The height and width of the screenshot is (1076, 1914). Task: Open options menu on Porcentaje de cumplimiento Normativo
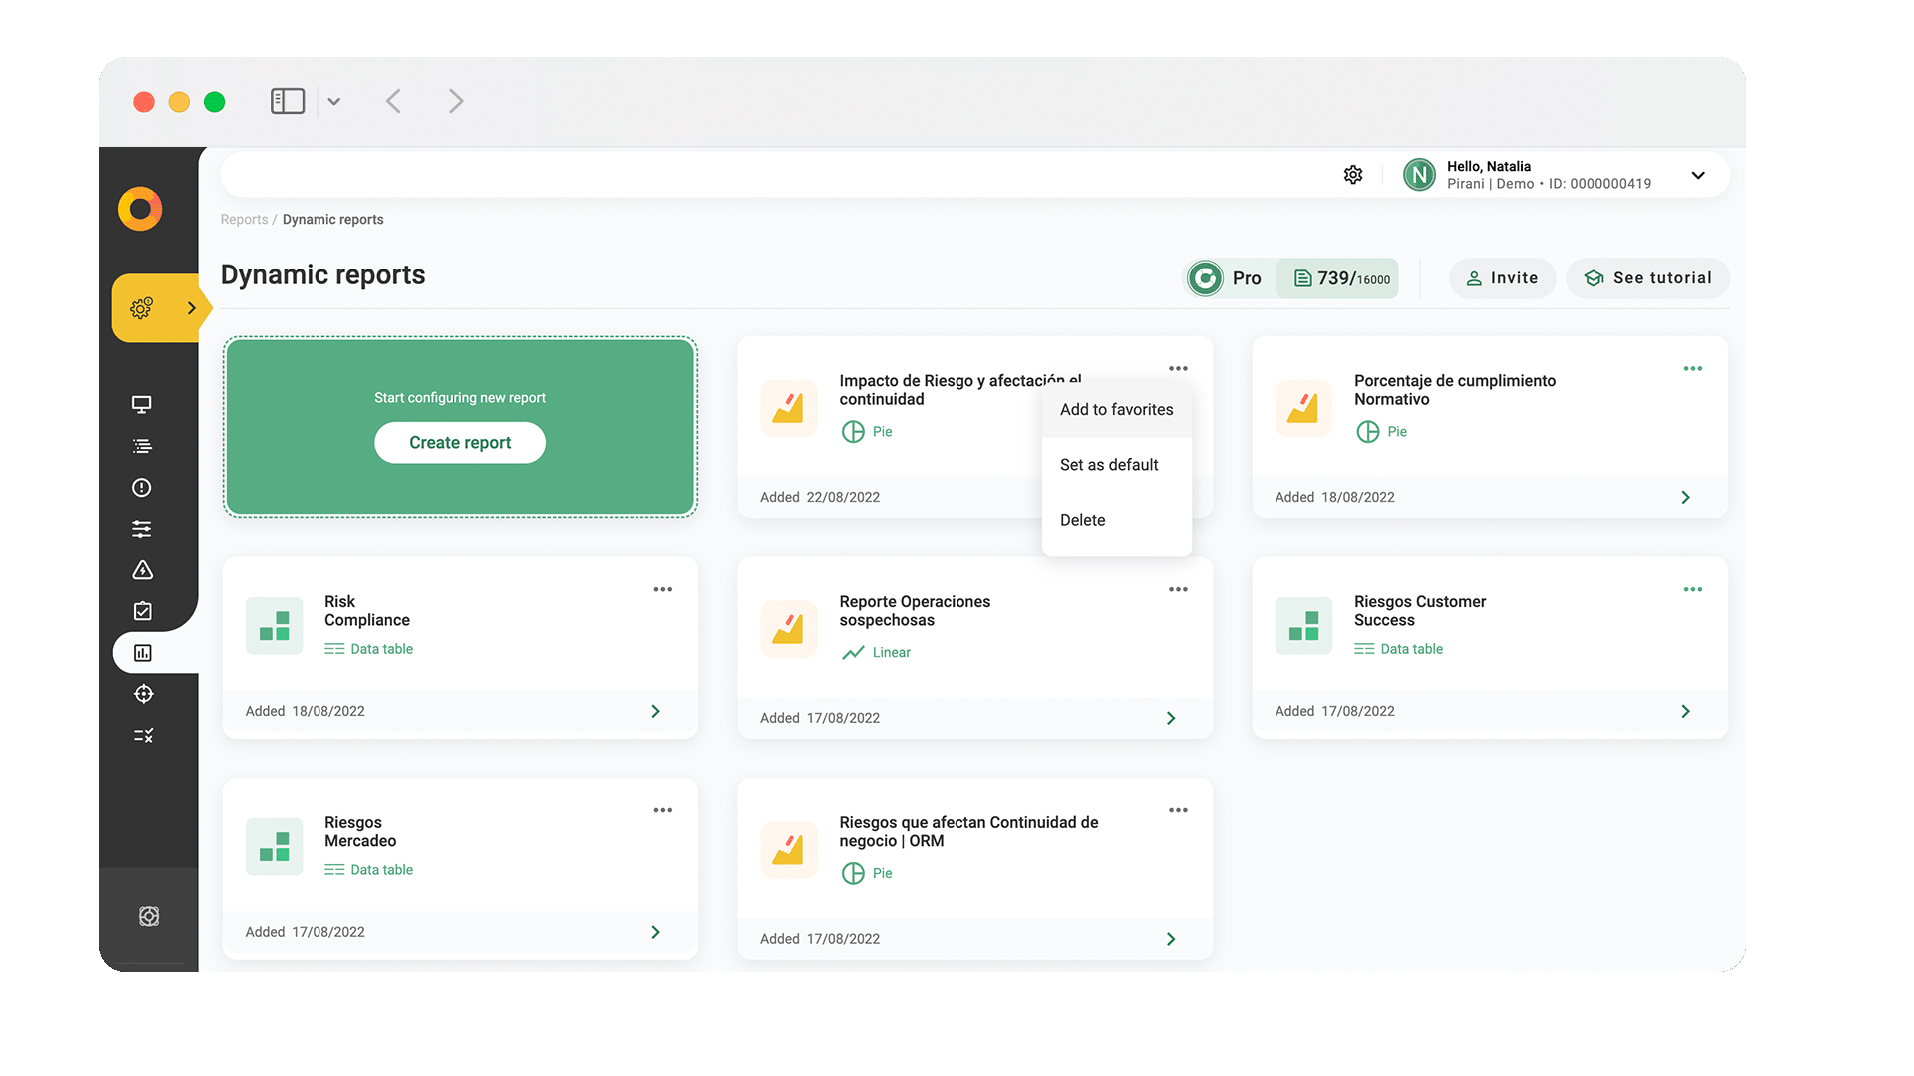(1691, 368)
